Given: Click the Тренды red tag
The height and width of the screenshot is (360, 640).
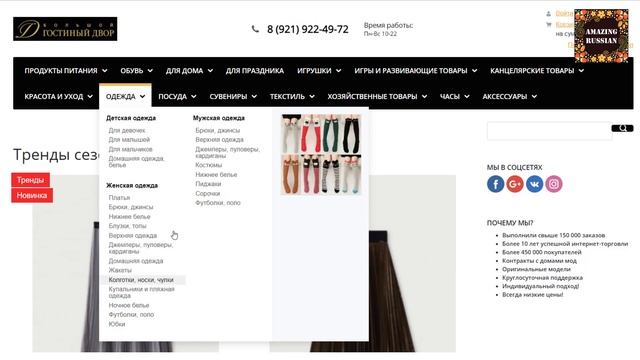Looking at the screenshot, I should click(30, 180).
